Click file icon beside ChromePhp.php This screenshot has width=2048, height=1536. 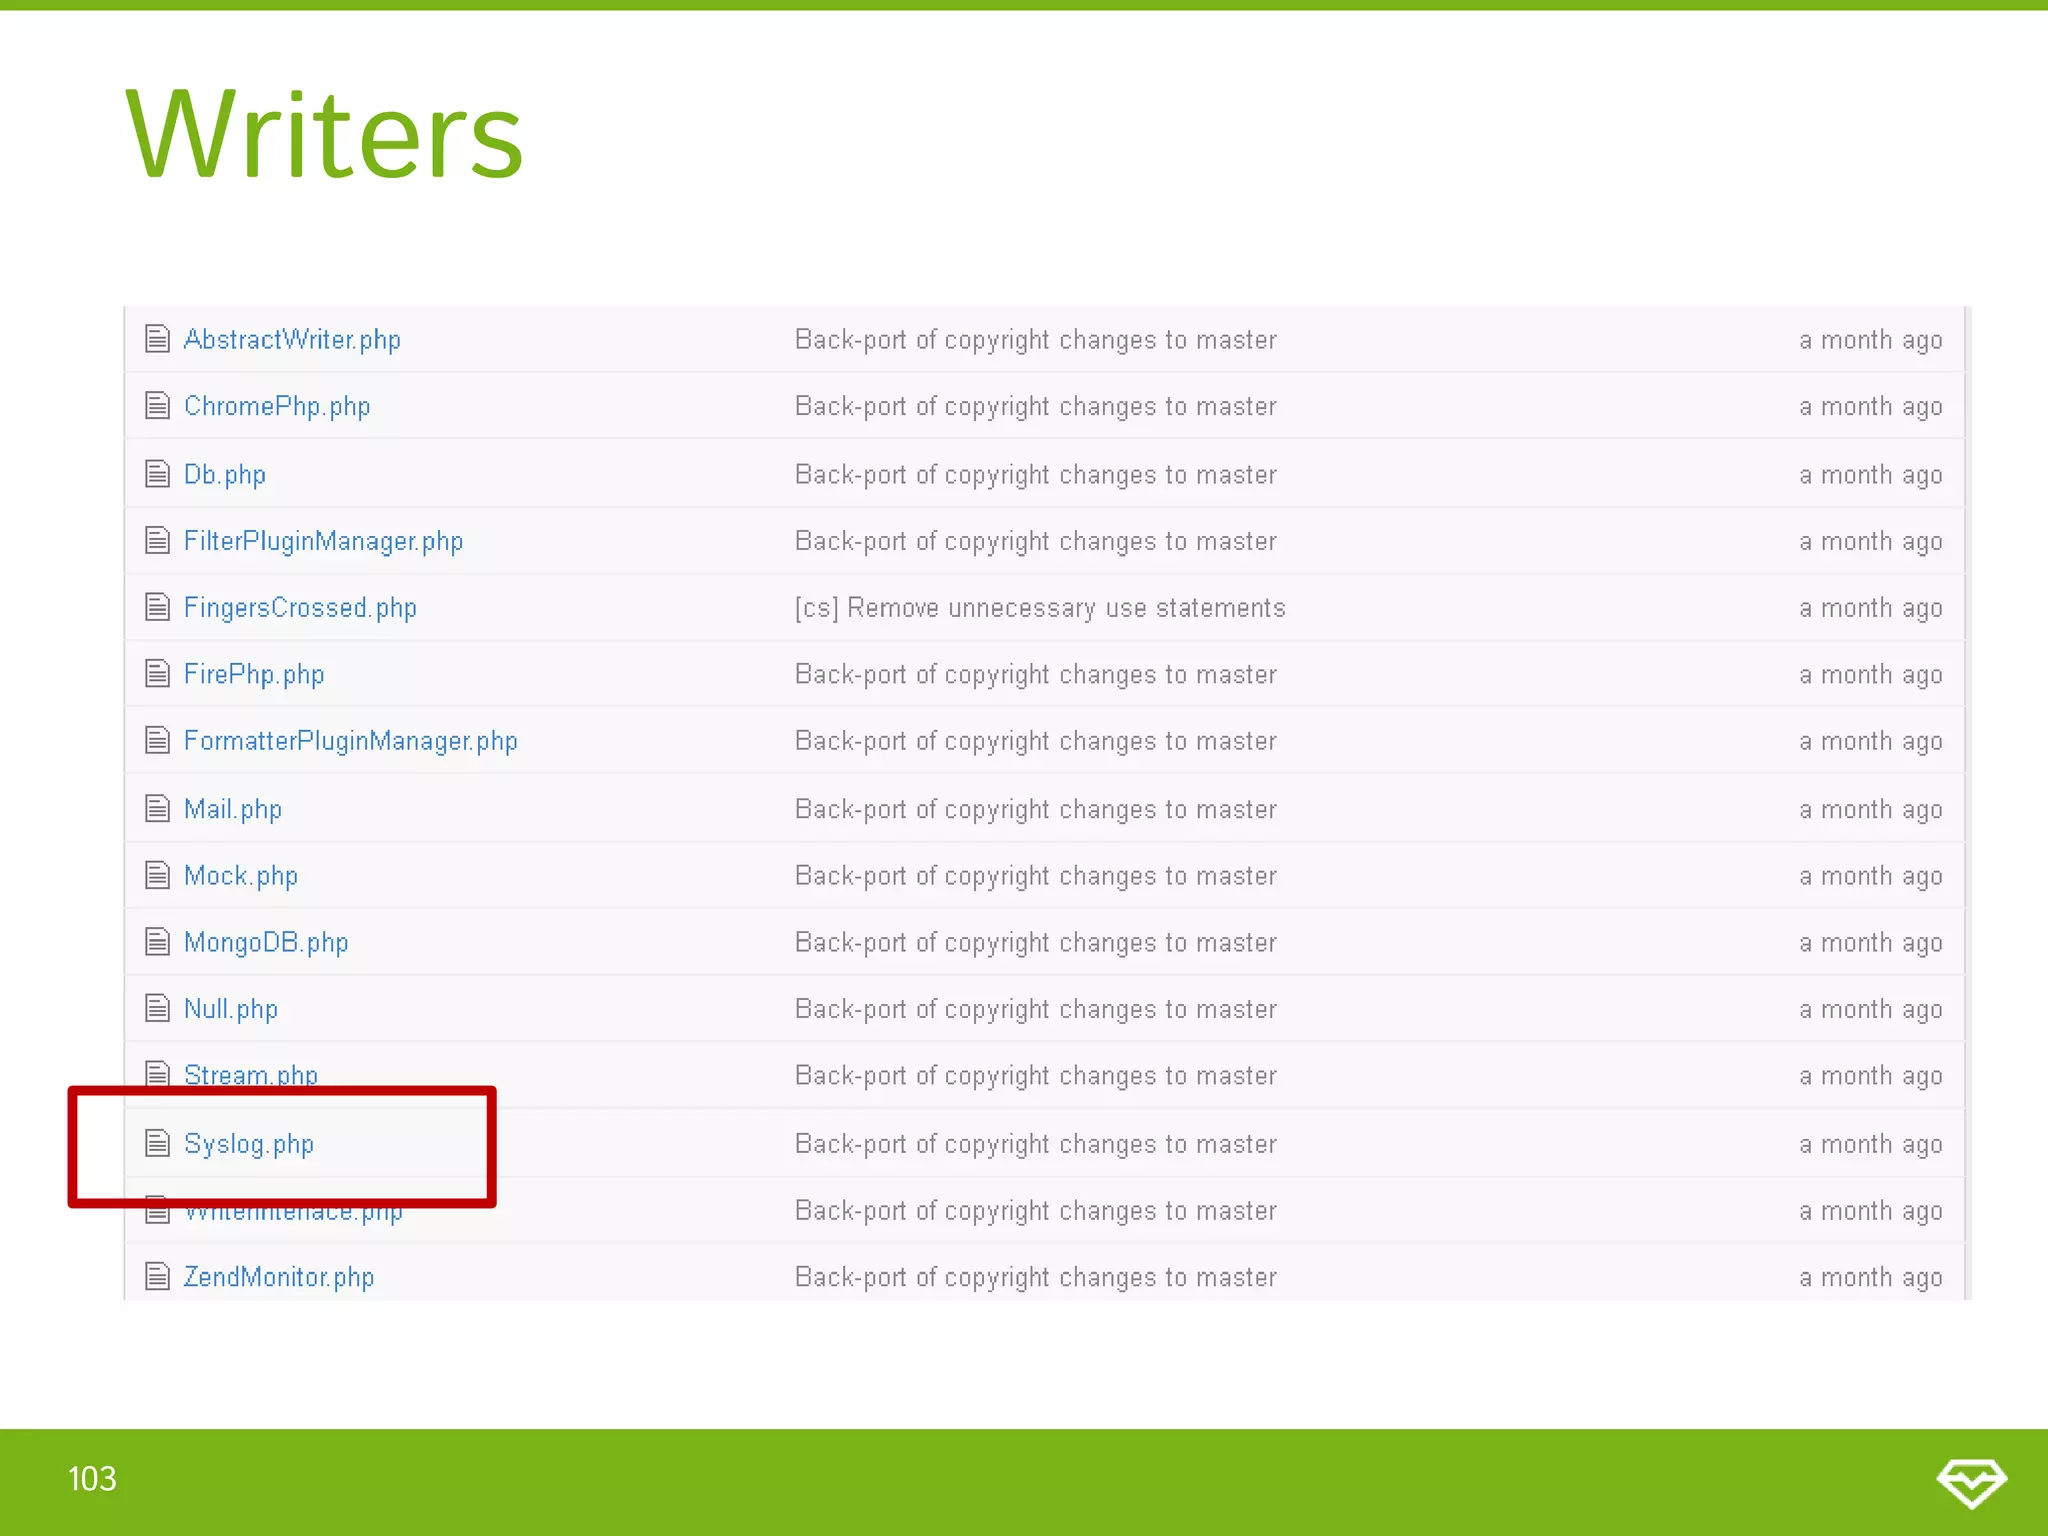coord(157,406)
